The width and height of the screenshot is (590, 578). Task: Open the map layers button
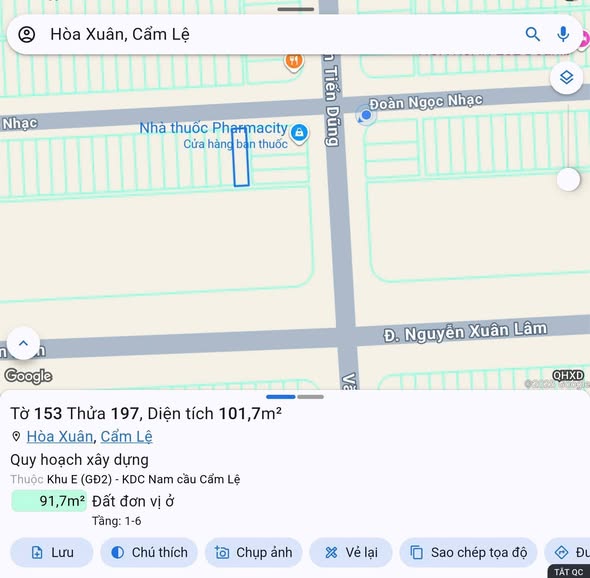(566, 78)
